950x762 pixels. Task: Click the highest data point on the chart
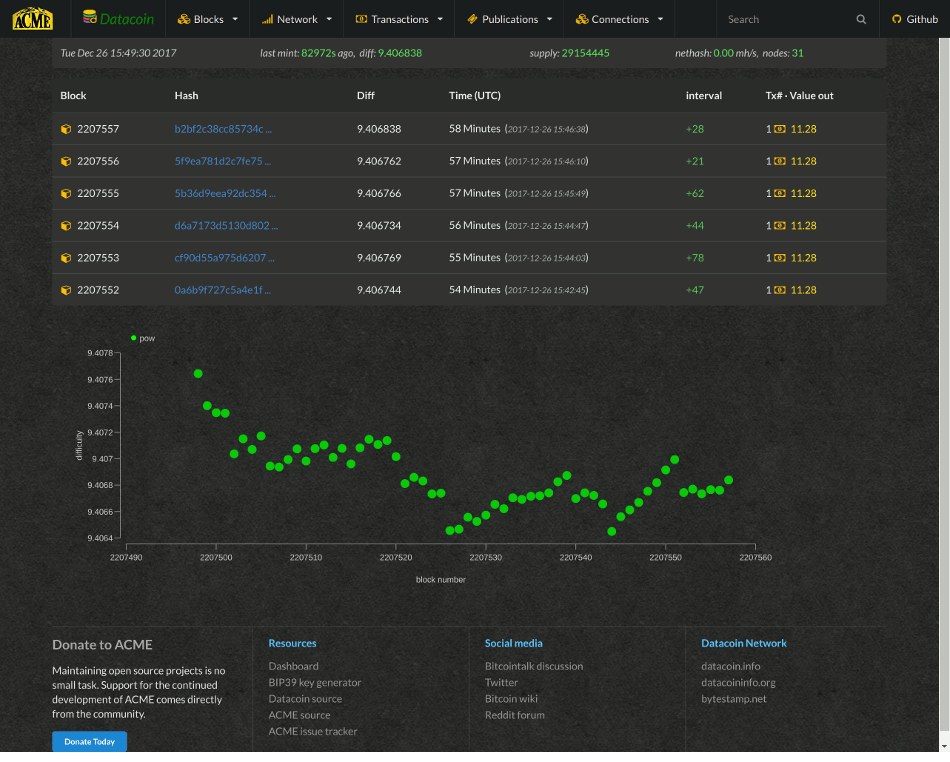point(198,374)
